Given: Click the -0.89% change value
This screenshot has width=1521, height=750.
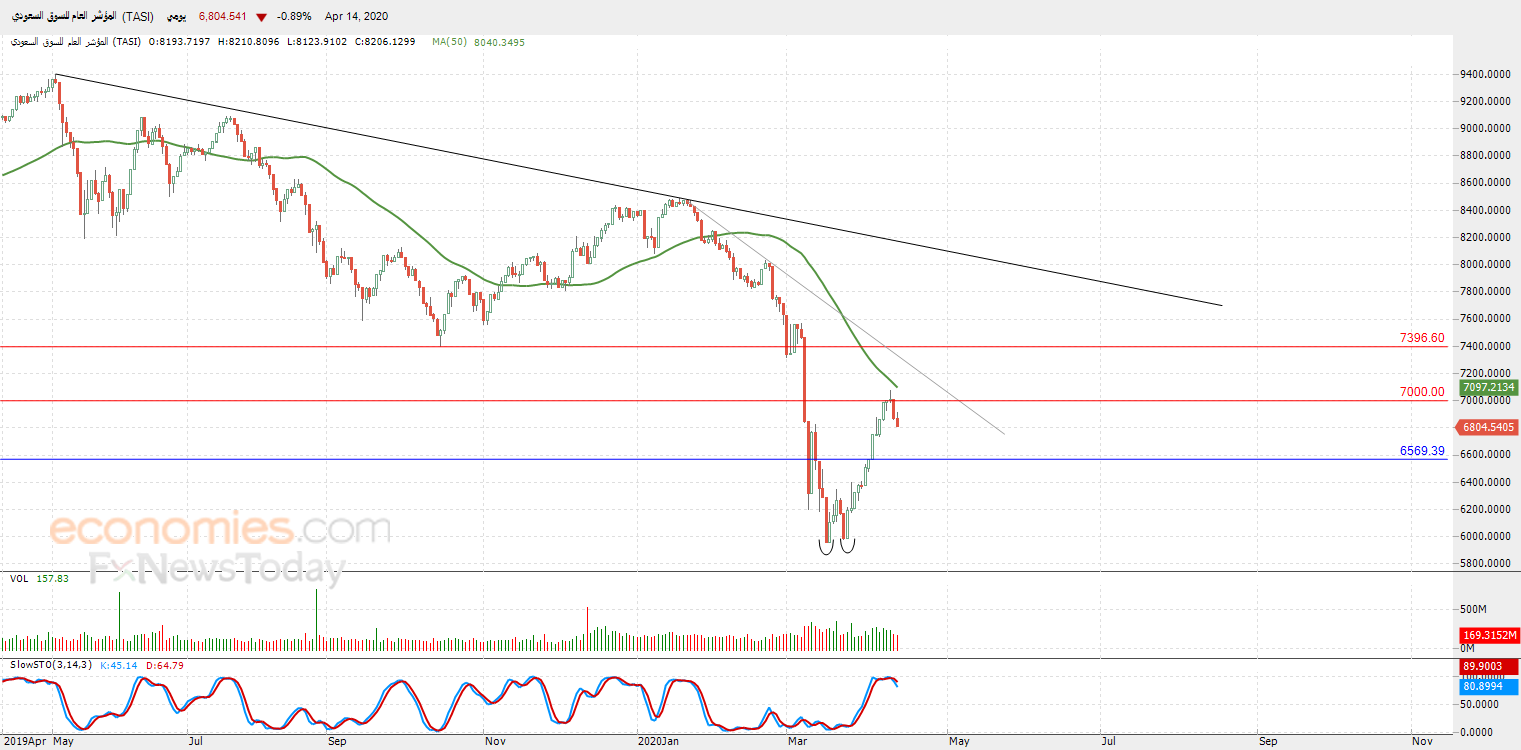Looking at the screenshot, I should [x=295, y=17].
